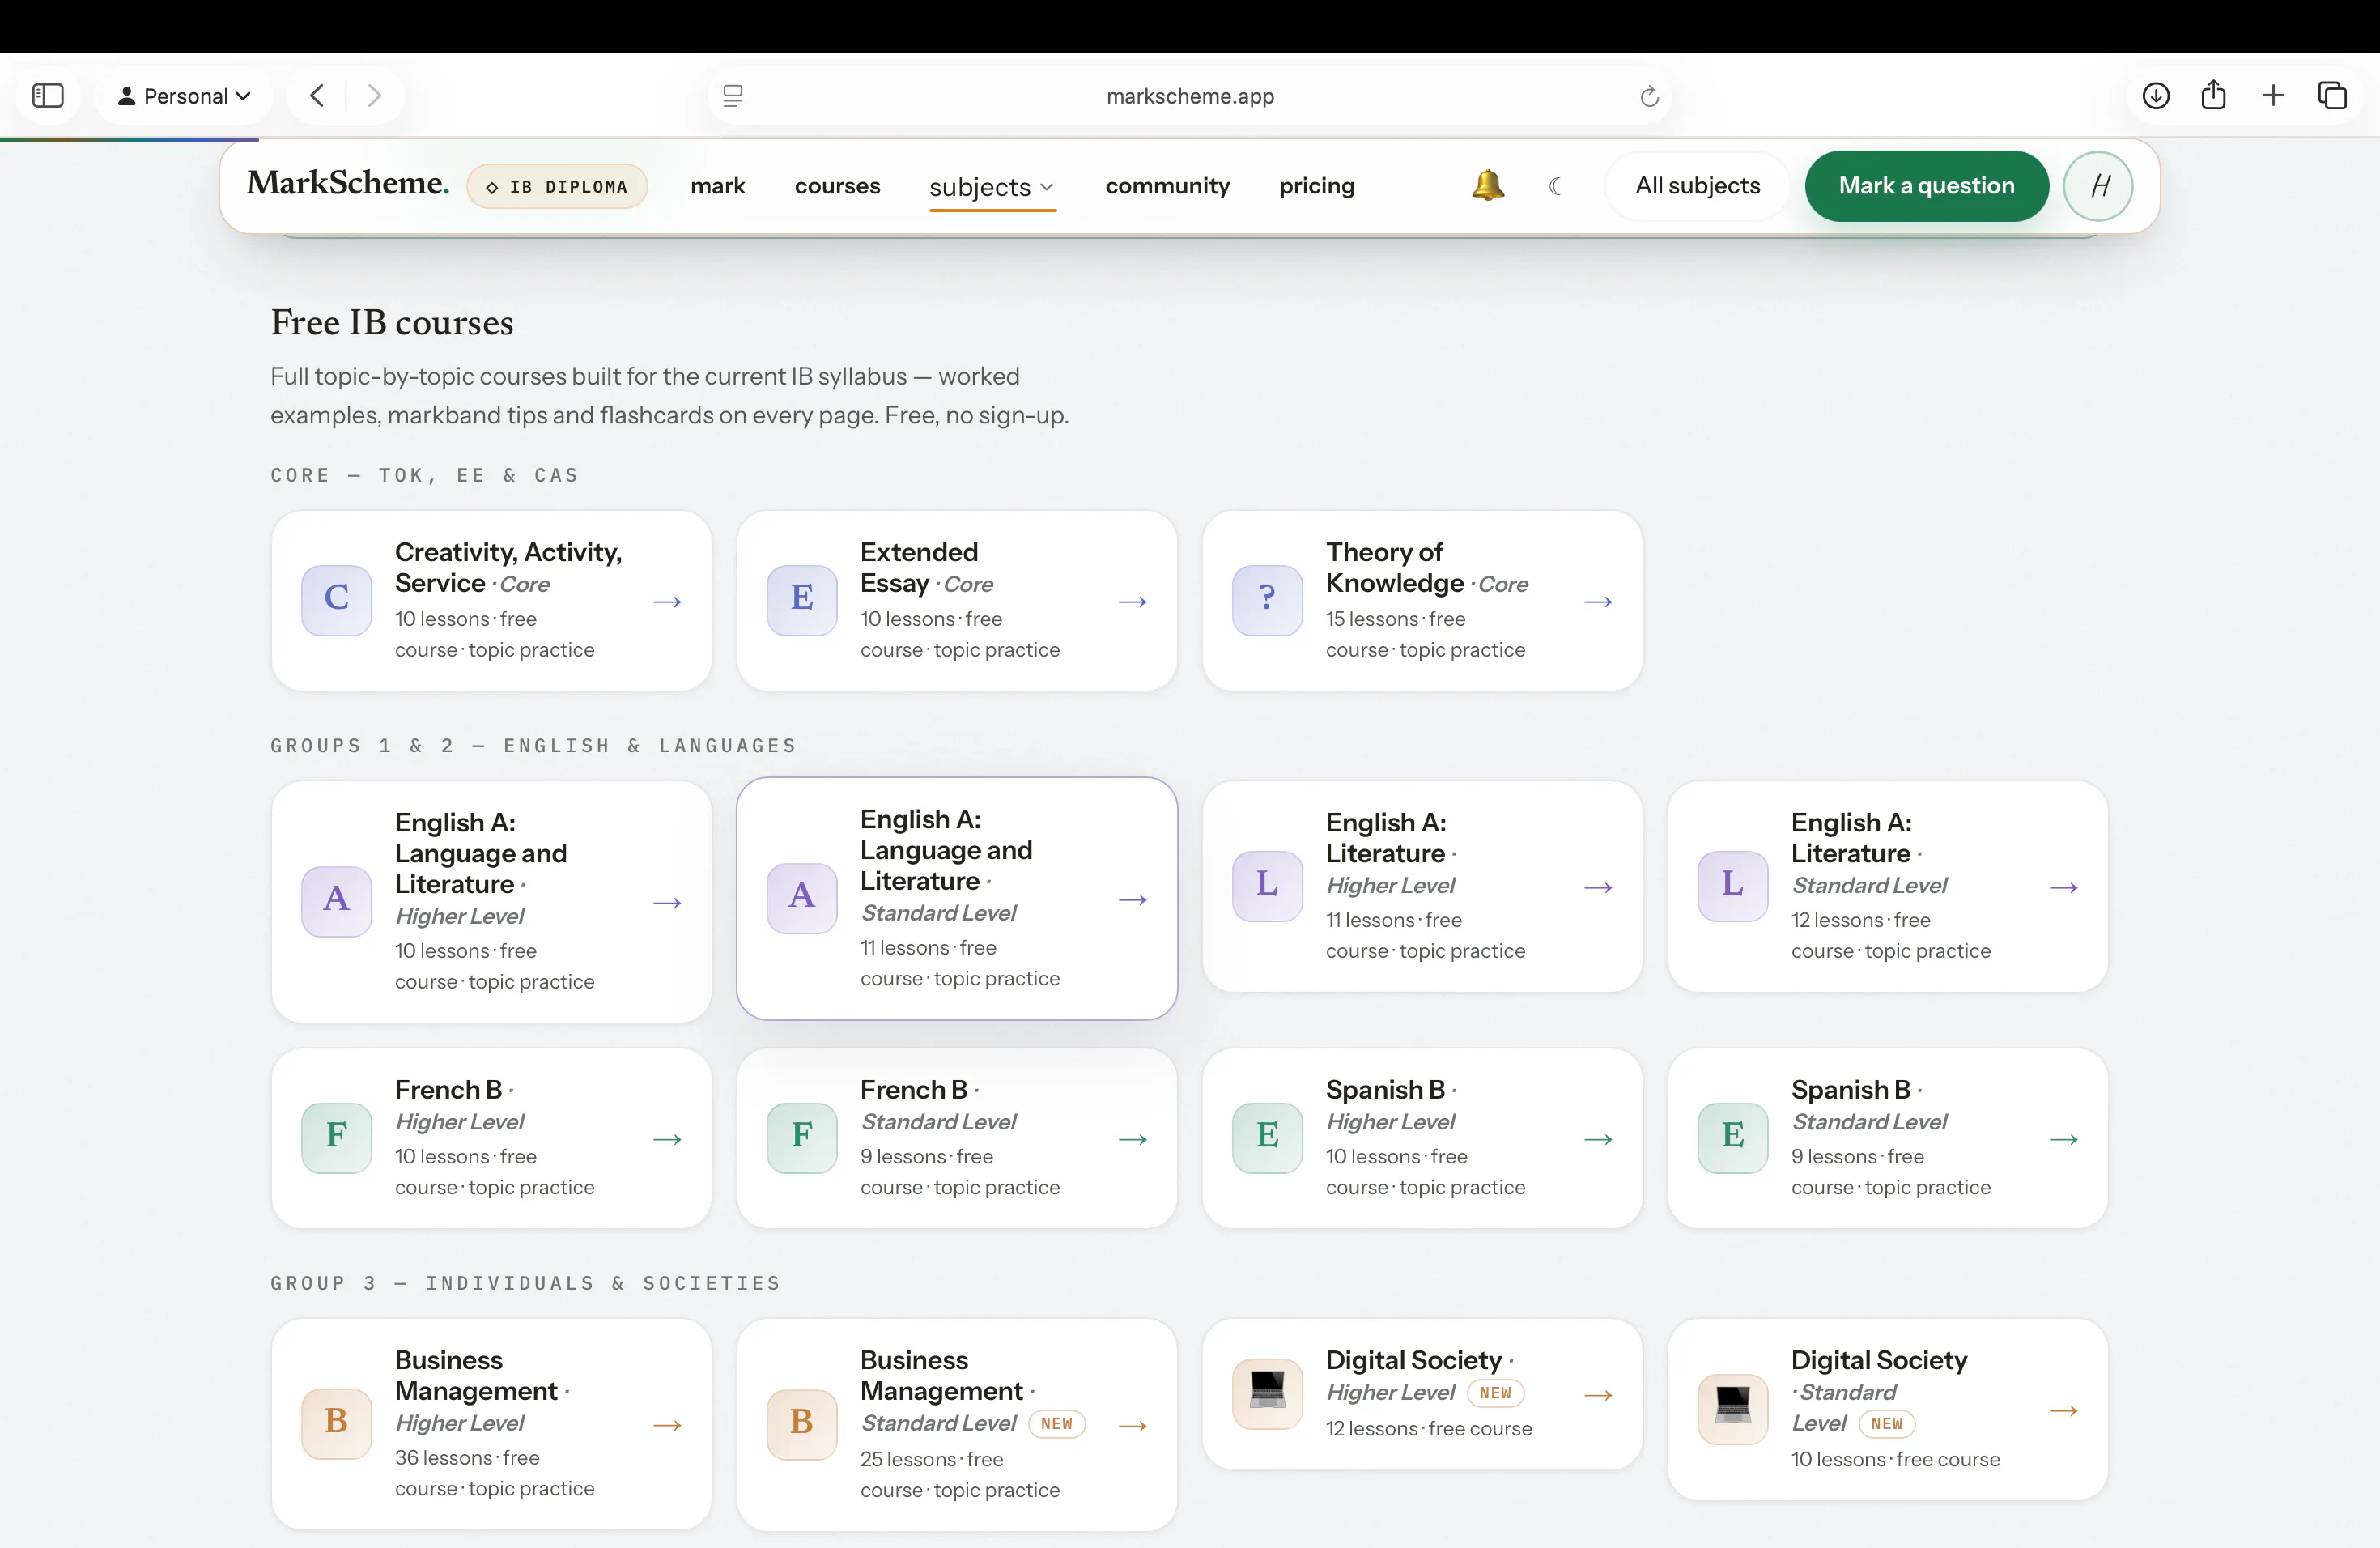Open Creativity, Activity, Service course arrow
Screen dimensions: 2380x1548
pos(668,601)
